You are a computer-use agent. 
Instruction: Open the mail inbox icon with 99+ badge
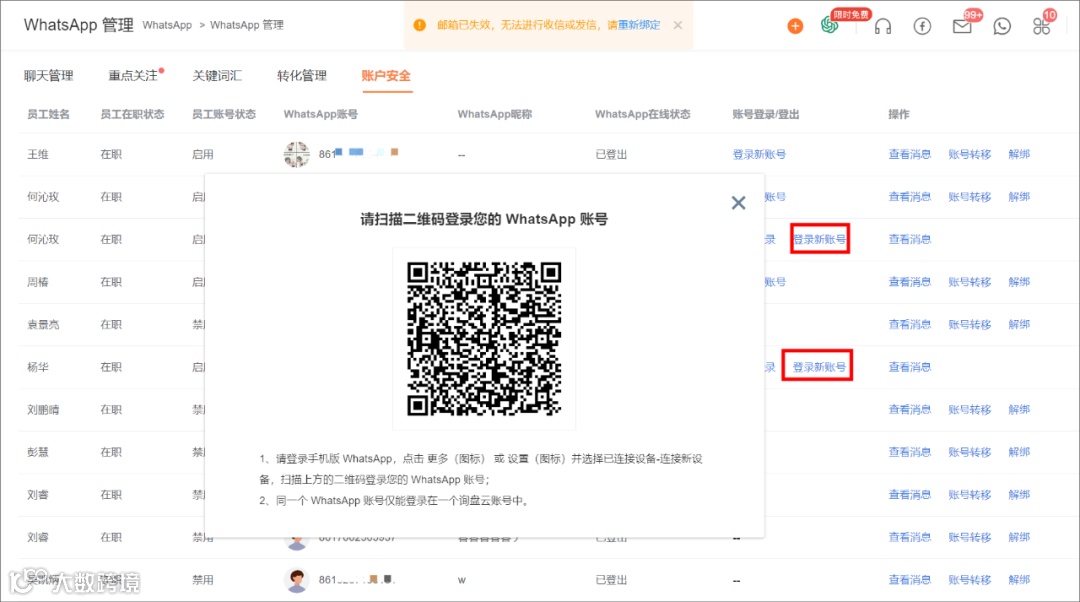[x=962, y=26]
